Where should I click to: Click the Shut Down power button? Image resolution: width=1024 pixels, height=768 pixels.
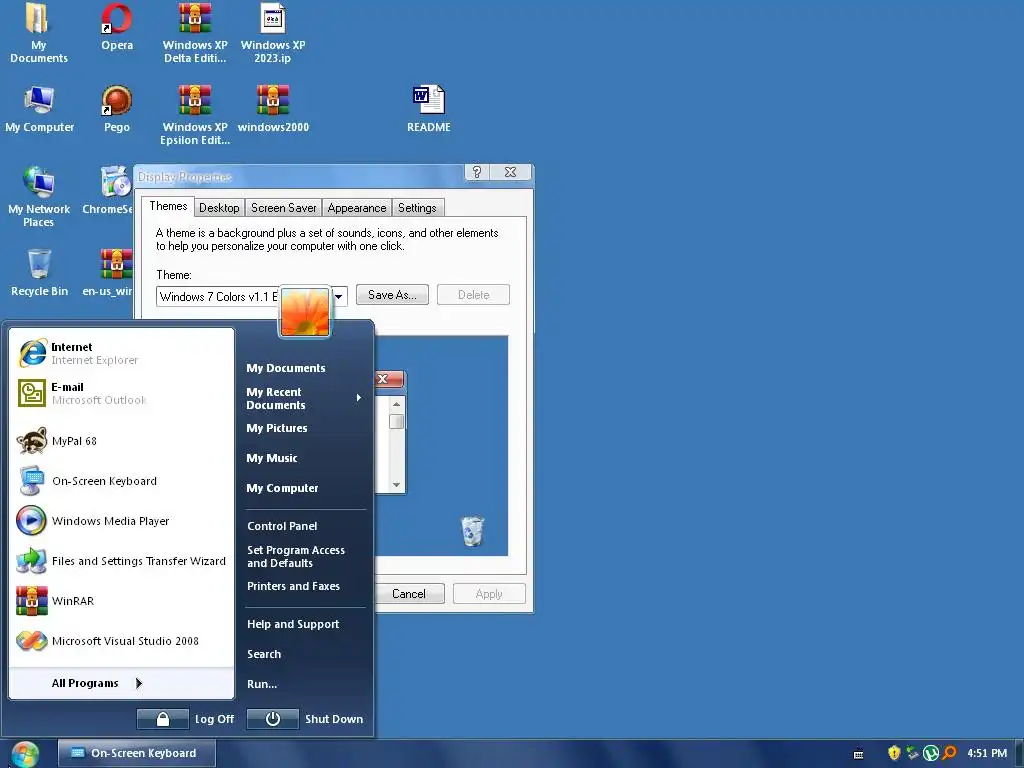point(273,719)
